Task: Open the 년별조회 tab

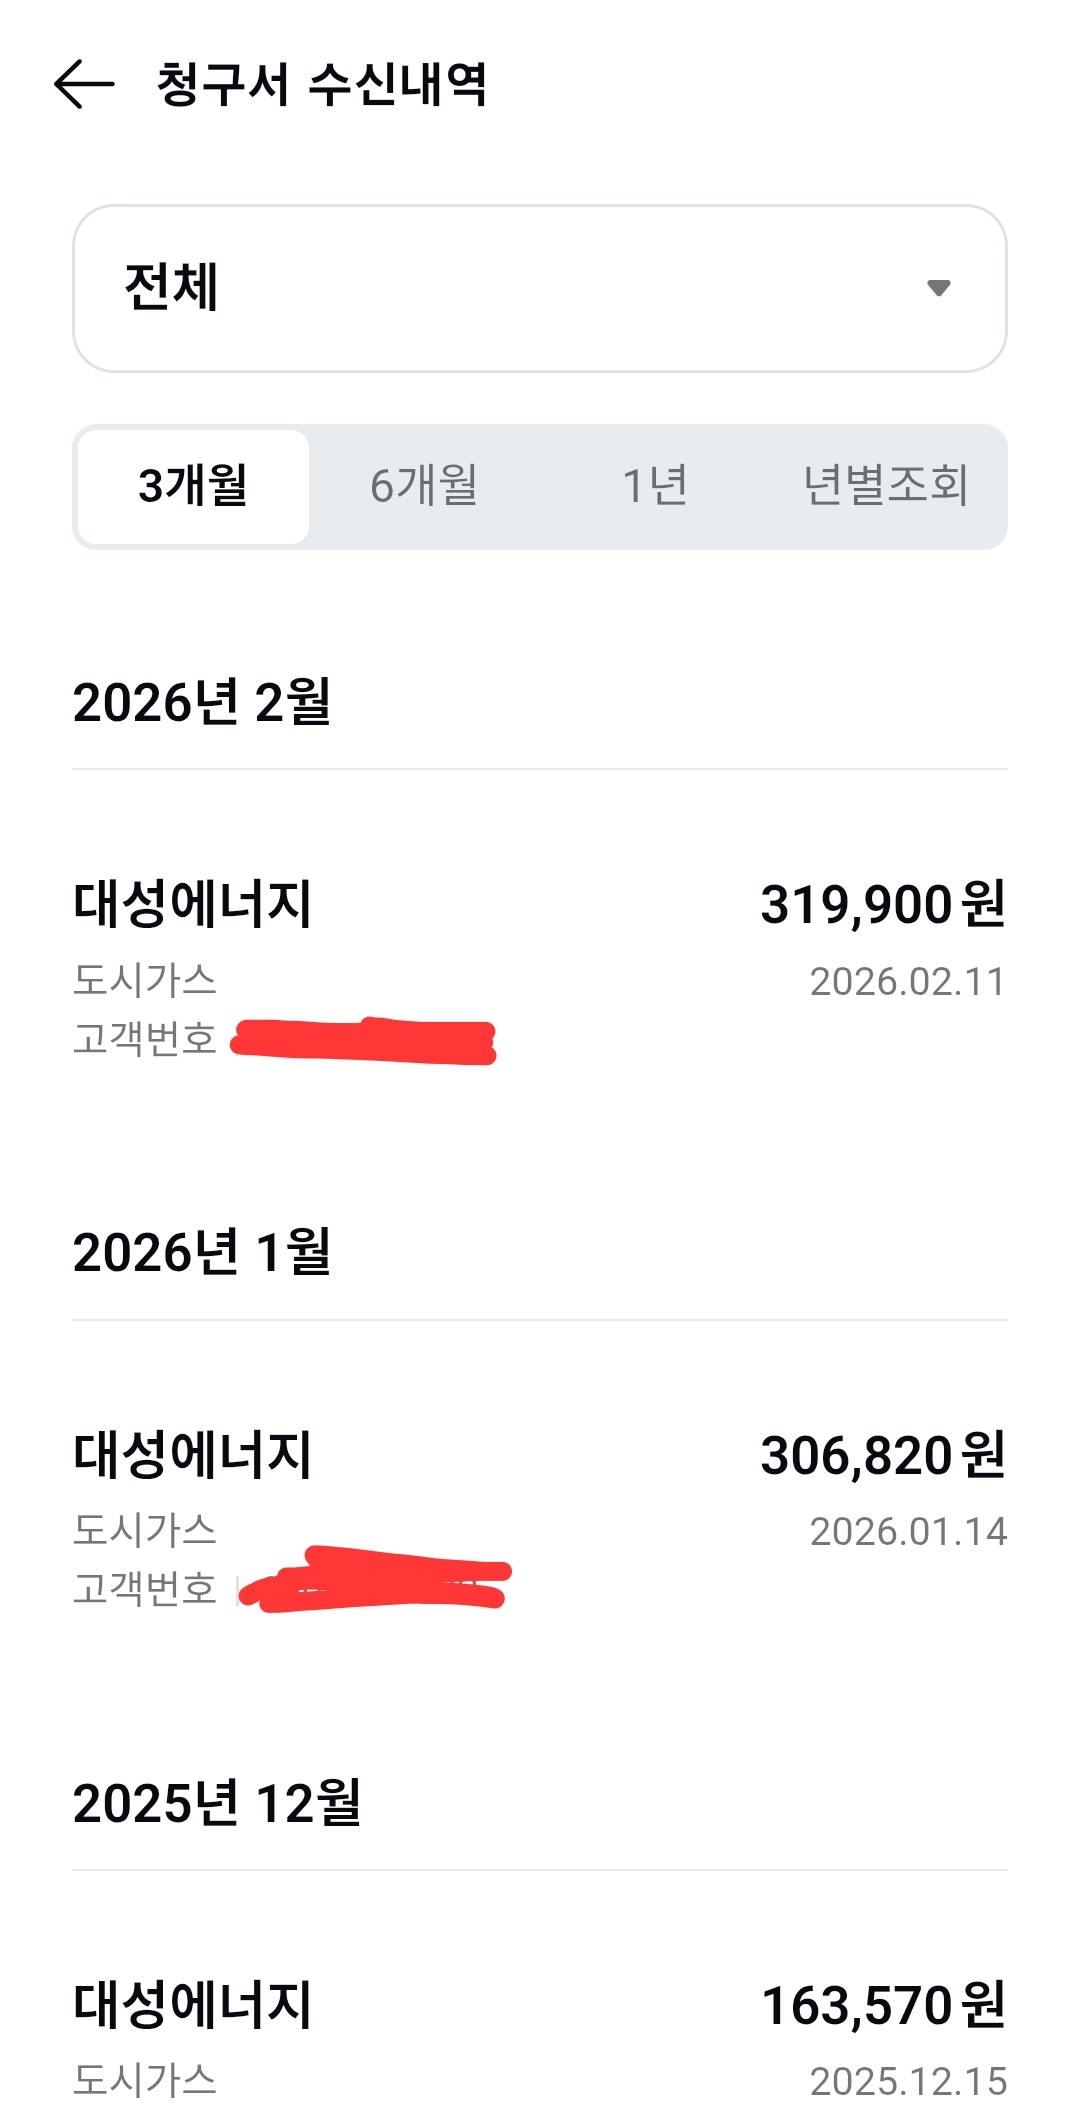Action: click(886, 487)
